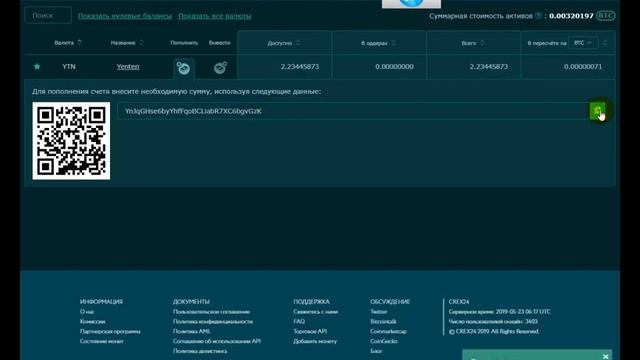Image resolution: width=640 pixels, height=360 pixels.
Task: Open the Добавить монету footer link
Action: pos(315,341)
